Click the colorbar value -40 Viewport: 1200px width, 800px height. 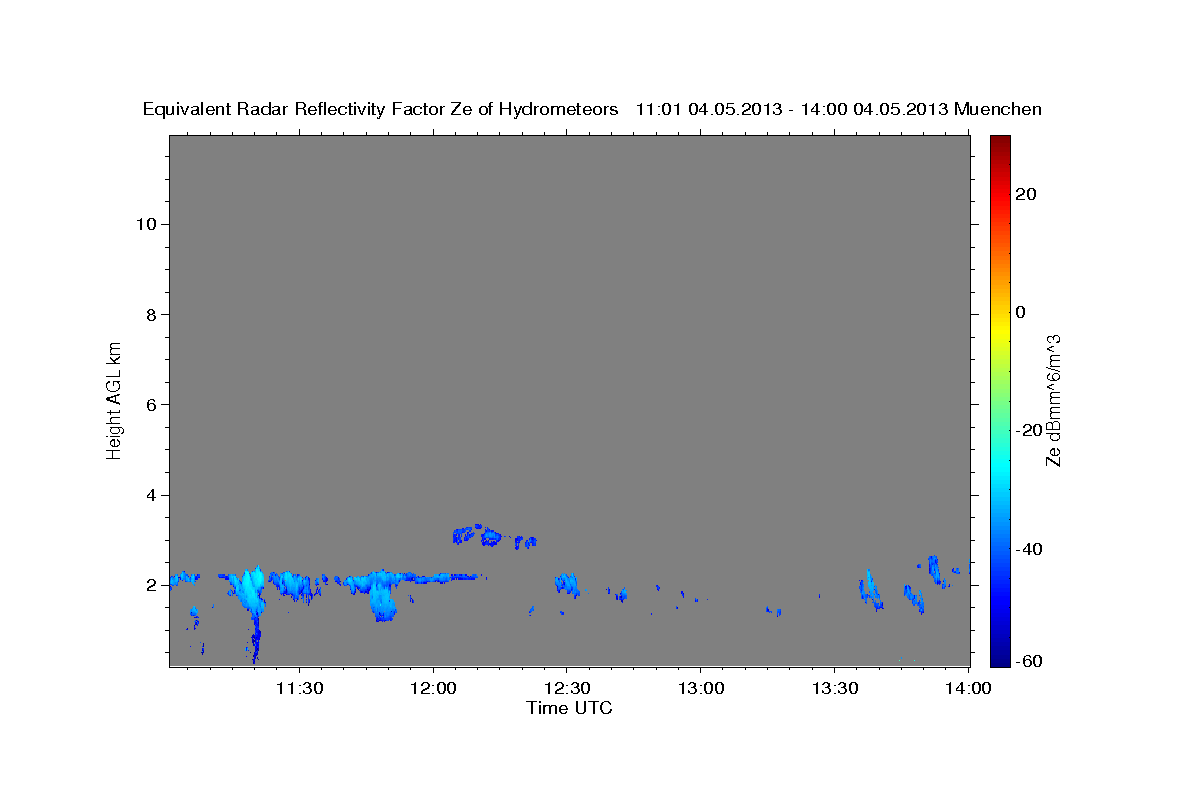click(x=1028, y=549)
